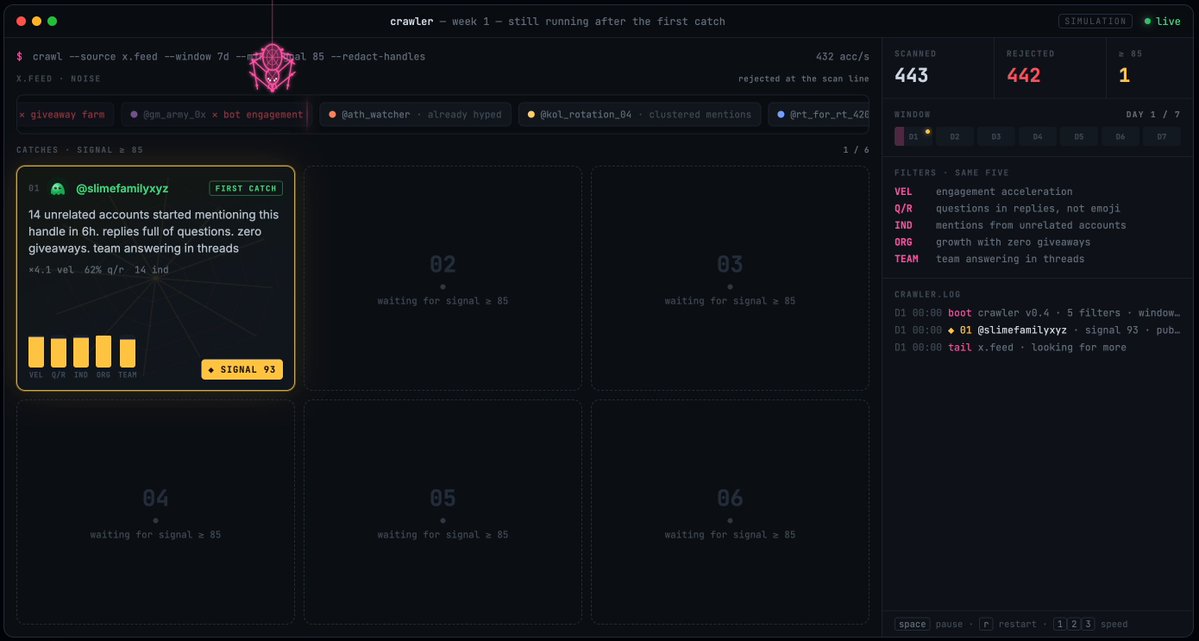1199x641 pixels.
Task: Jump to day D1 in the window timeline
Action: [913, 136]
